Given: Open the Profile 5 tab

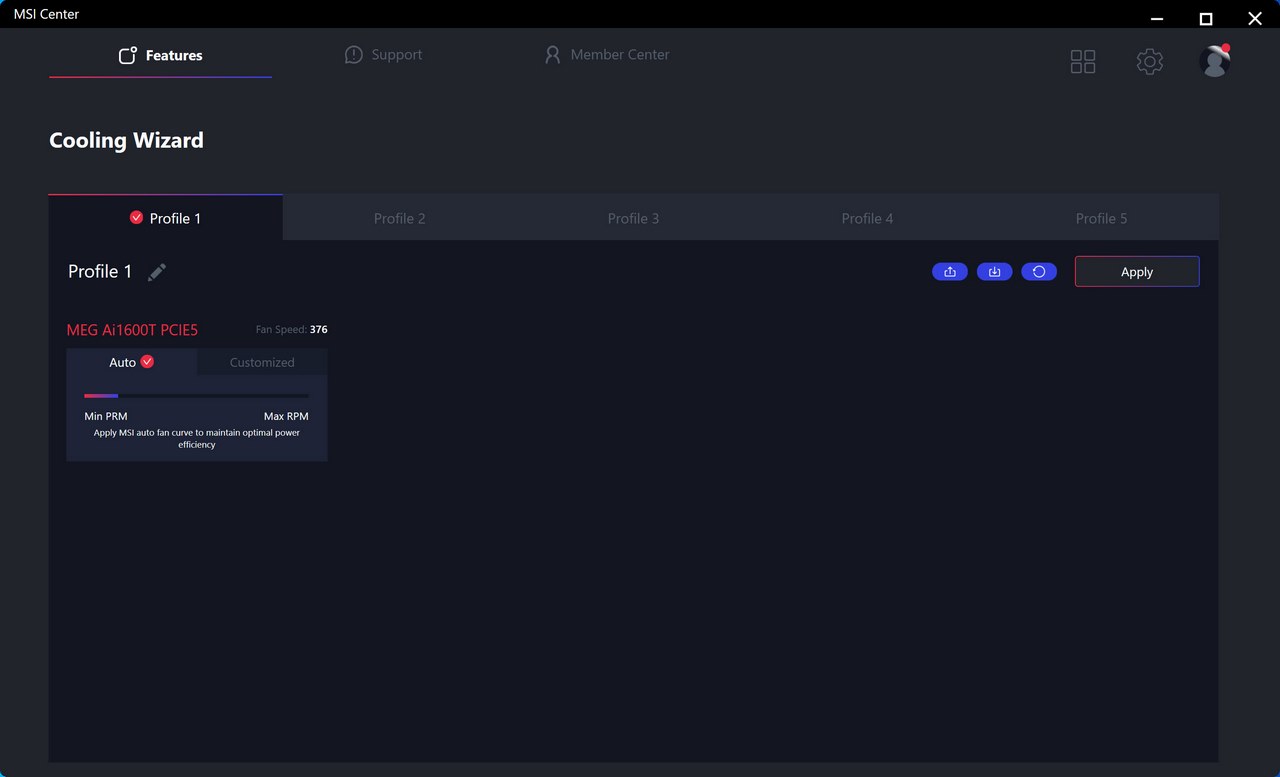Looking at the screenshot, I should coord(1101,218).
